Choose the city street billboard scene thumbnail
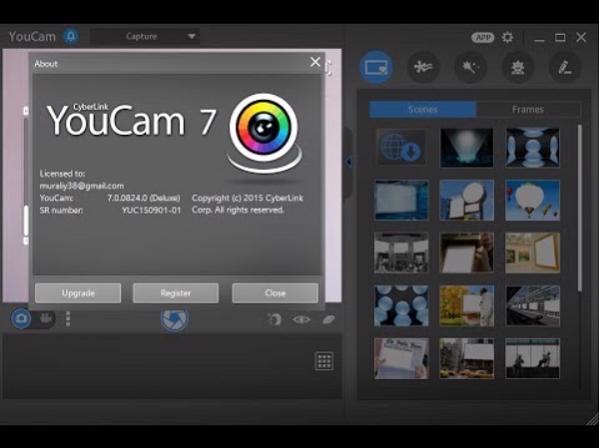600x448 pixels. point(466,358)
